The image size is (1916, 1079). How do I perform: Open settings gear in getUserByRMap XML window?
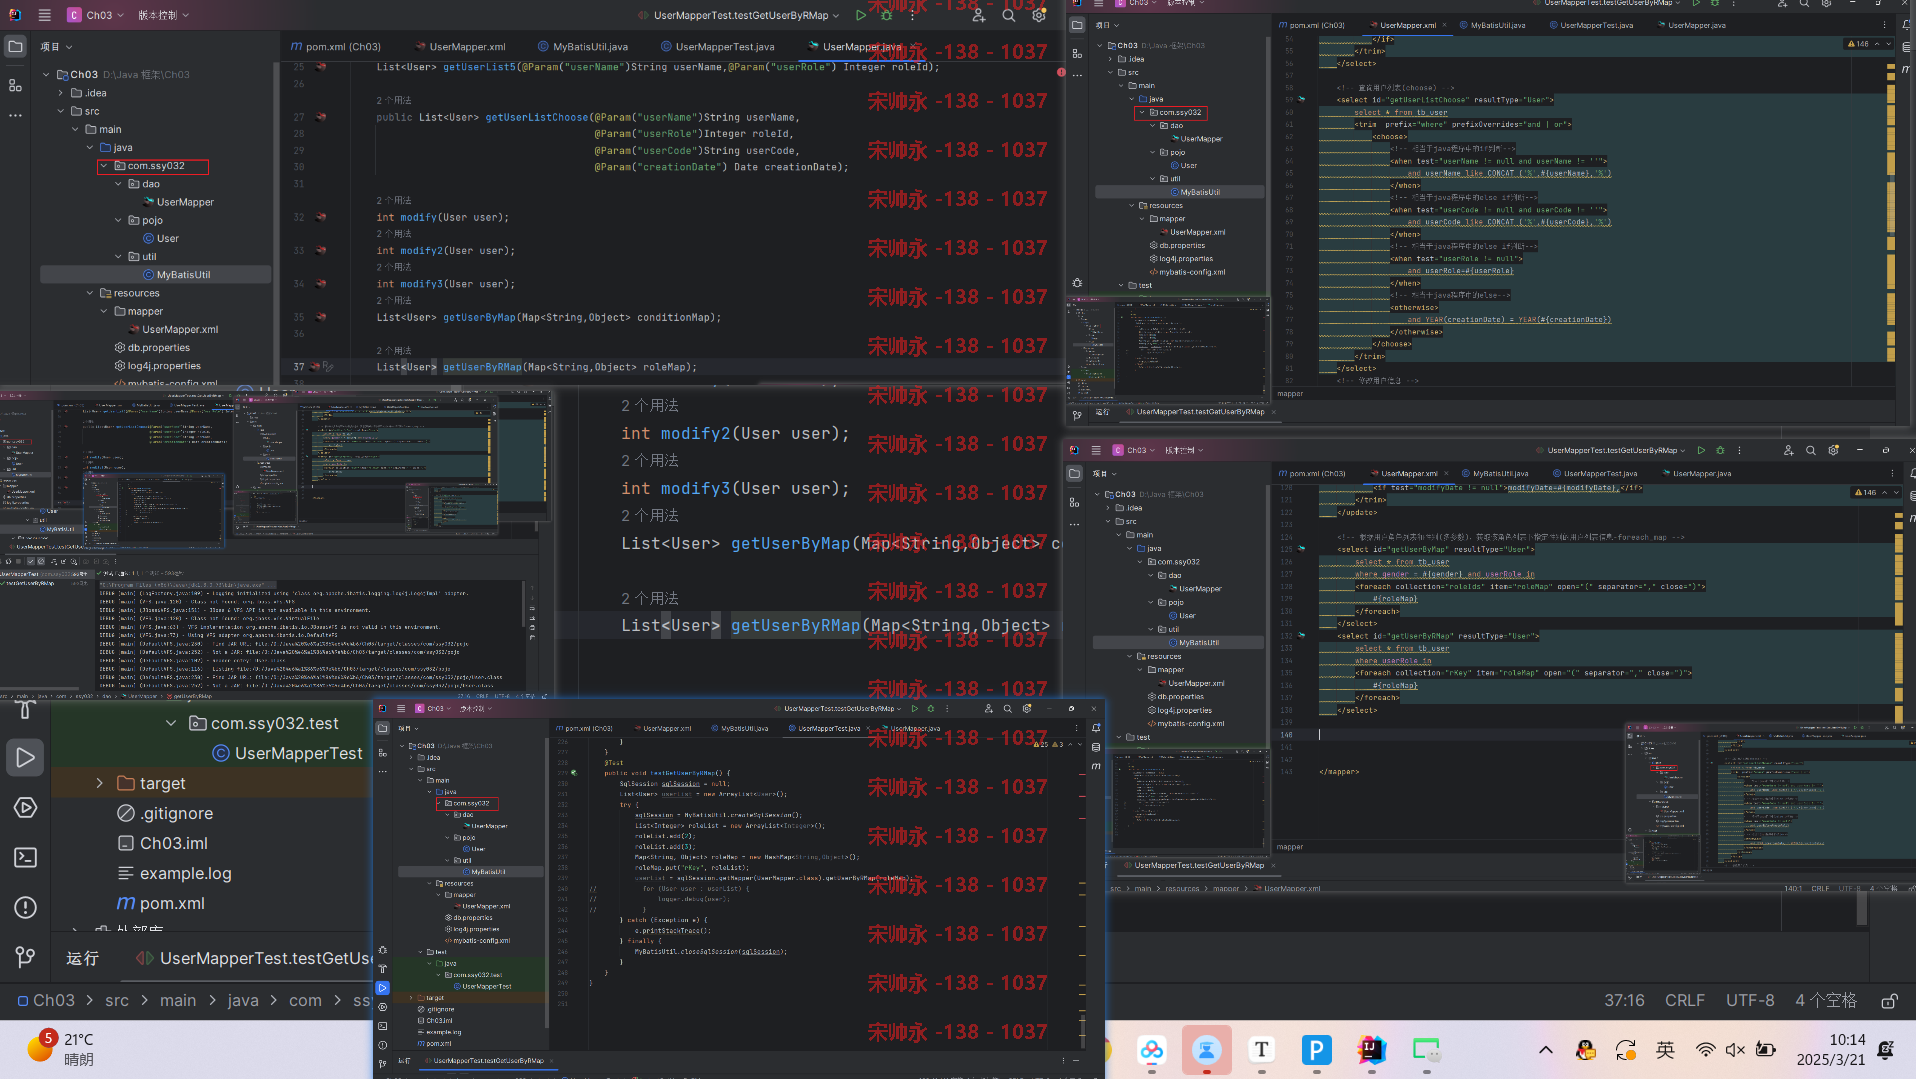[1833, 450]
